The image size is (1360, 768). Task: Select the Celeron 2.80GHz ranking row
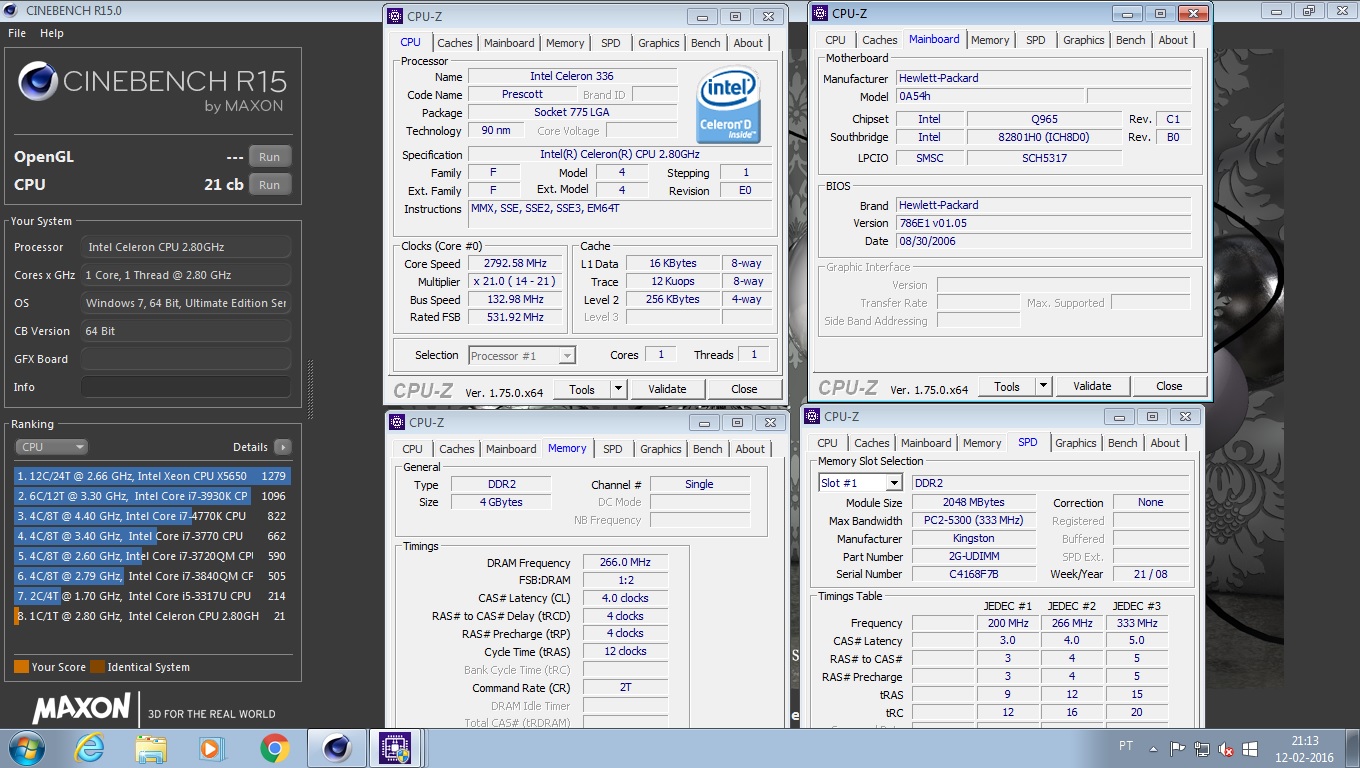click(152, 616)
